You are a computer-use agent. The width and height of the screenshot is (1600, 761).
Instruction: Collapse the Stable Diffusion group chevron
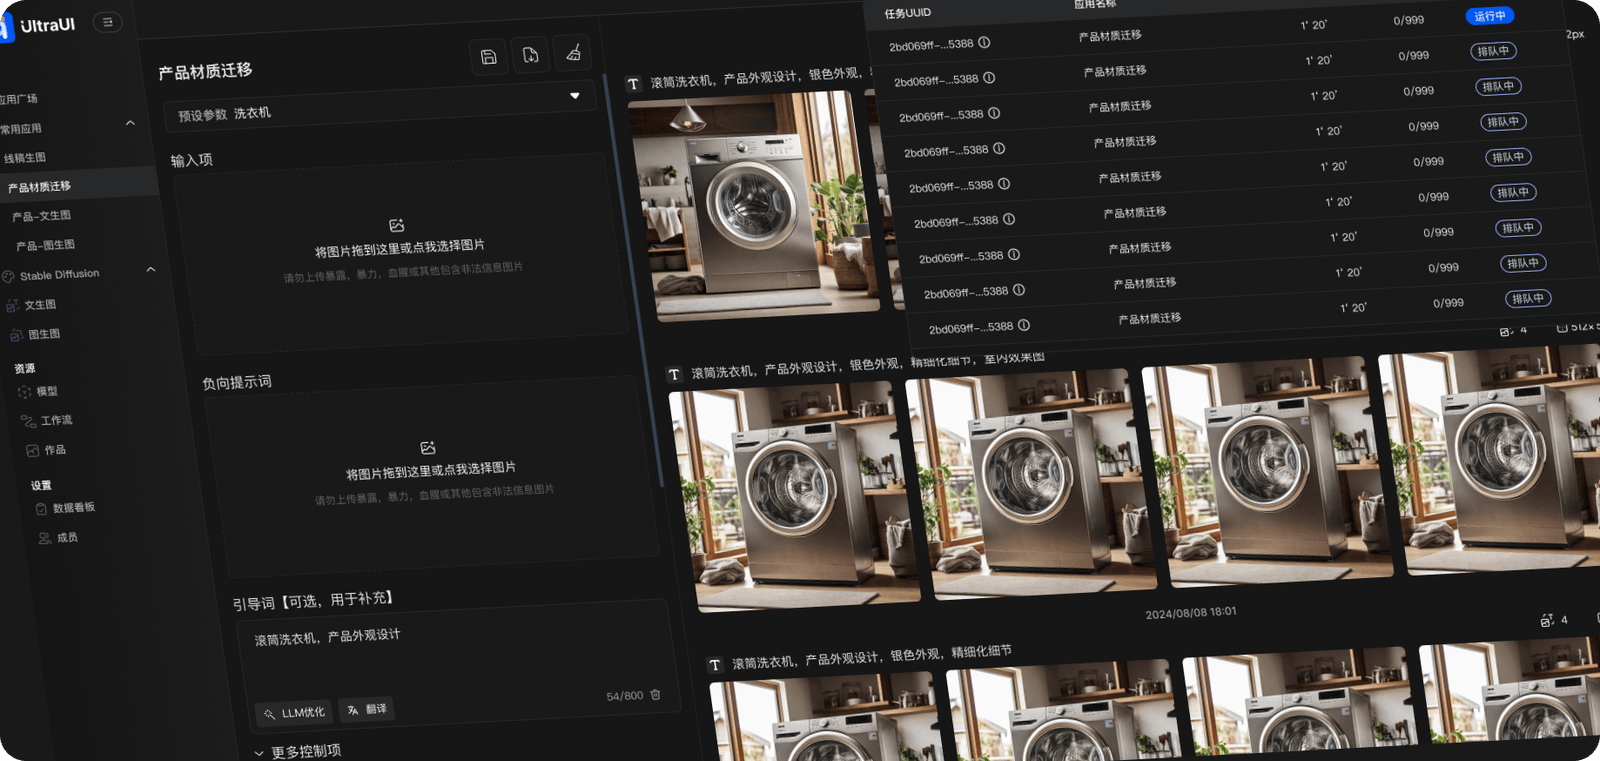(x=151, y=269)
